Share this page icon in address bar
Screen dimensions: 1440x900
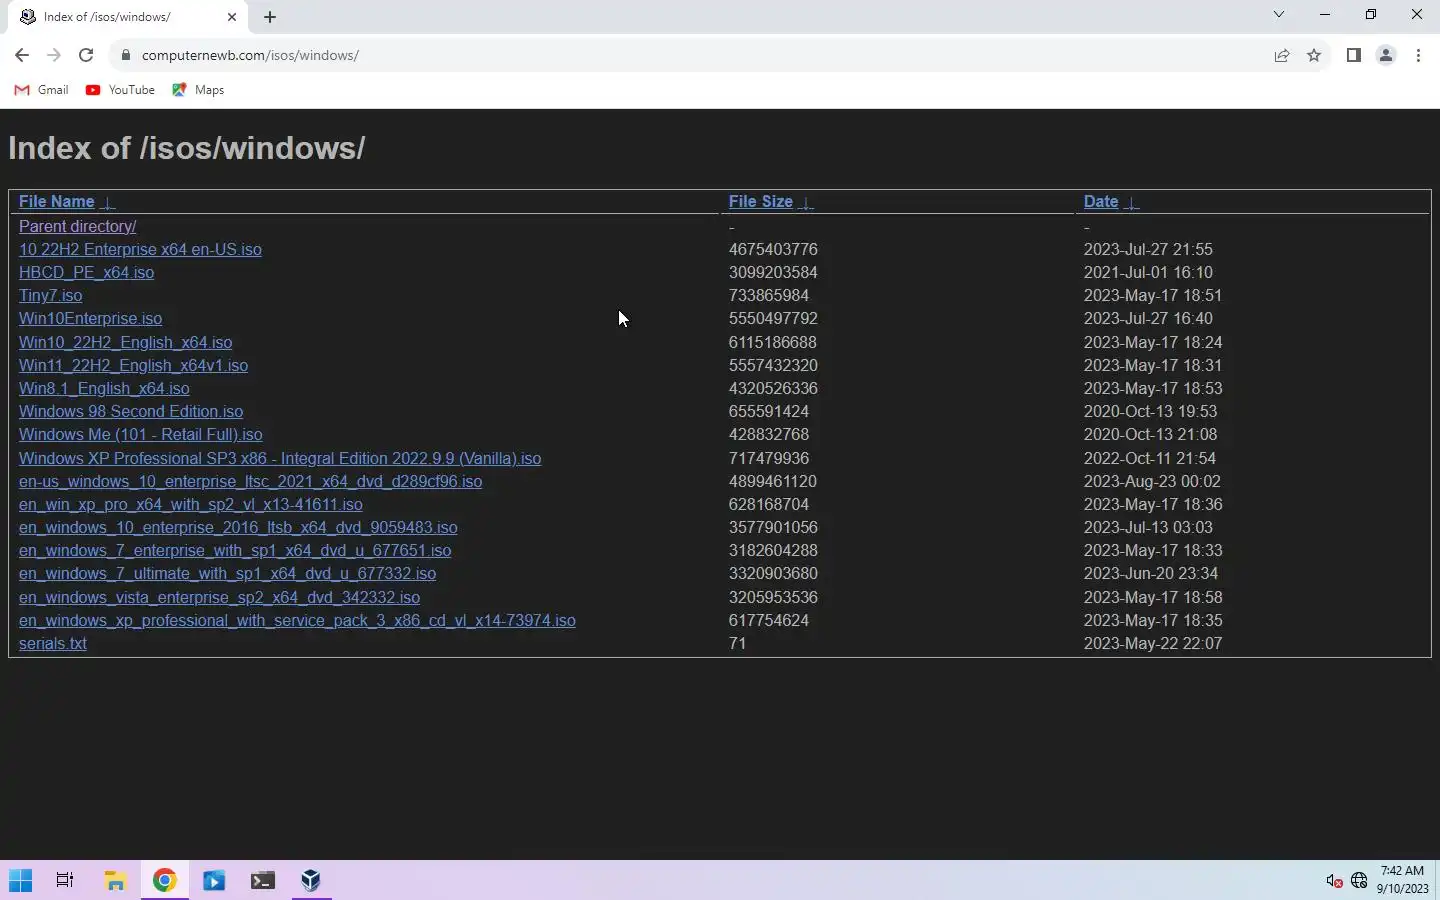pos(1282,55)
